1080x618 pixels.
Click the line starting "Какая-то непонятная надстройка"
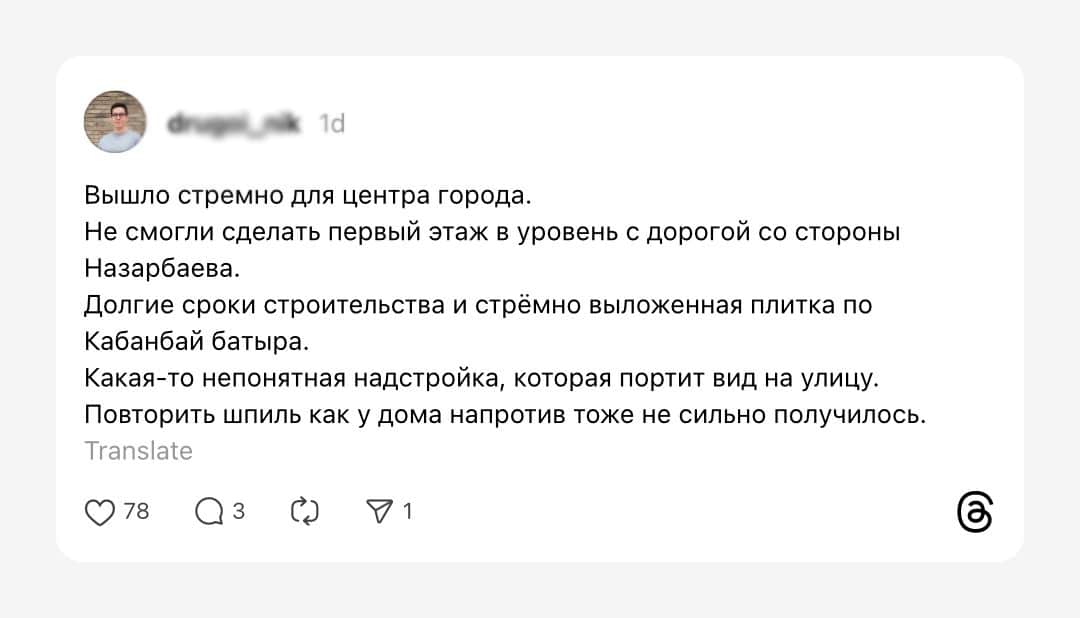coord(481,378)
